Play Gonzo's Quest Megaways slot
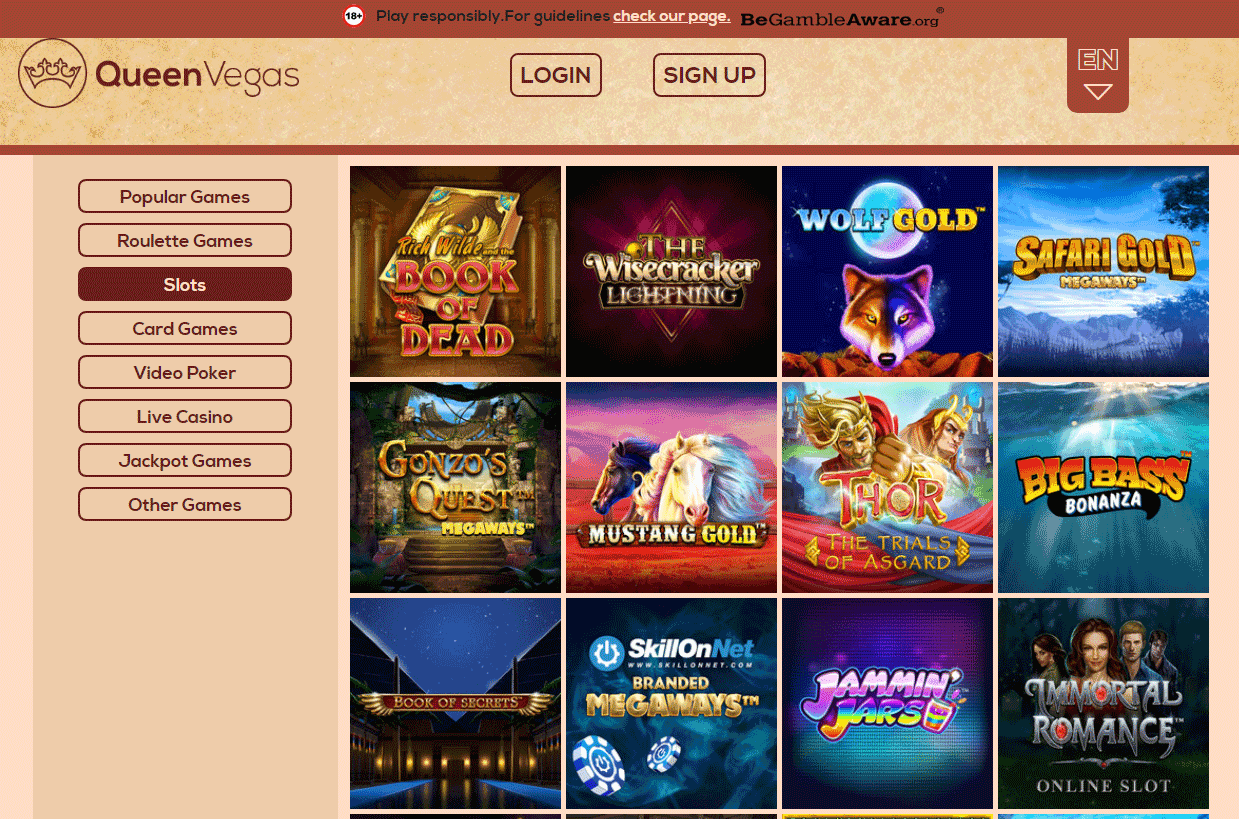Viewport: 1239px width, 819px height. (x=455, y=487)
